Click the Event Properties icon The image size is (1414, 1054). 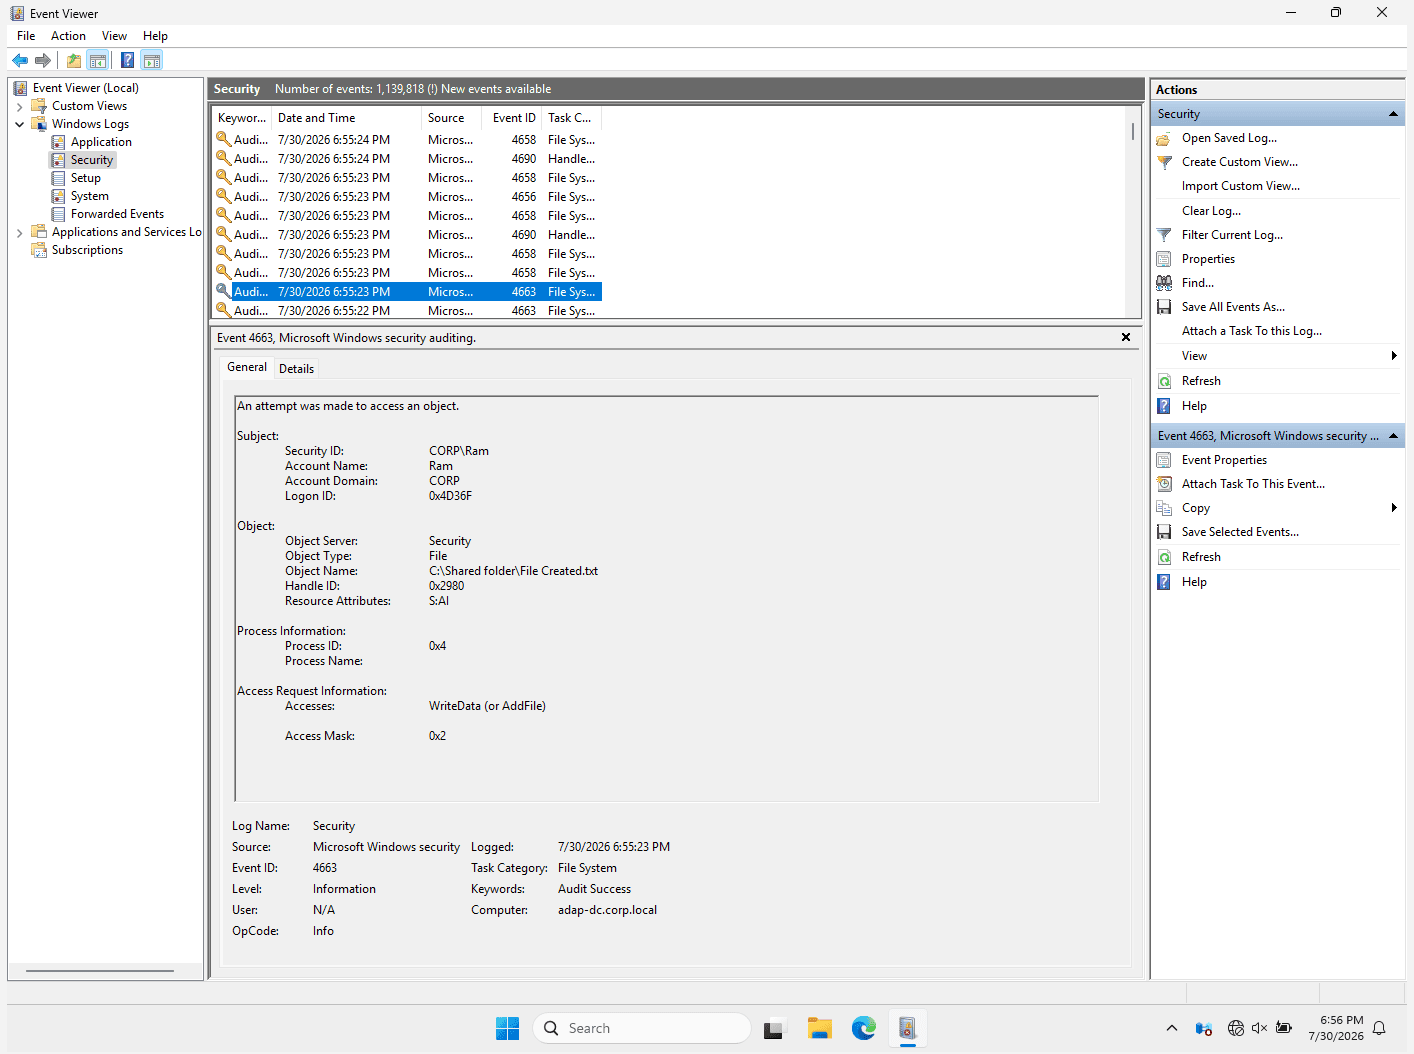point(1164,460)
